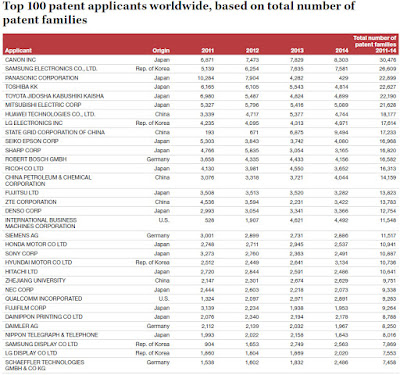Select the 'CANON INC' row name

20,60
